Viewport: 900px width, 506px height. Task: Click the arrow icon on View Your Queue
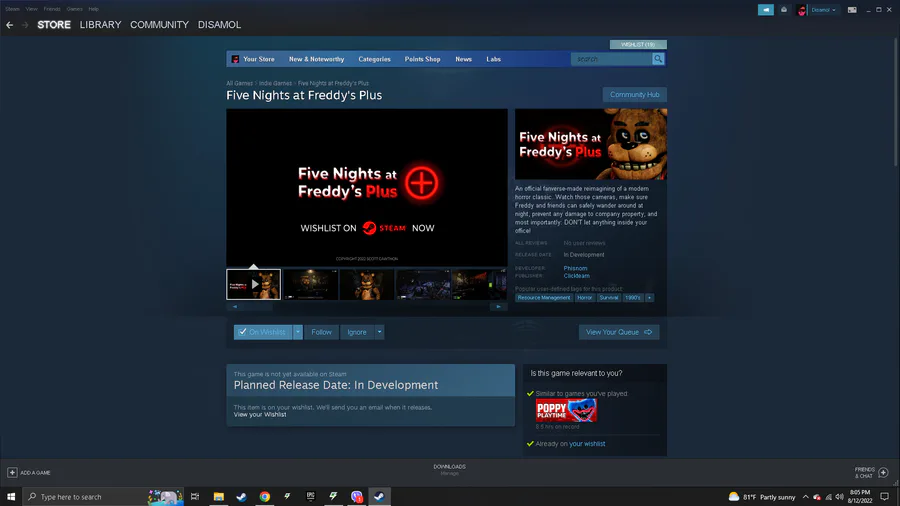pyautogui.click(x=648, y=332)
